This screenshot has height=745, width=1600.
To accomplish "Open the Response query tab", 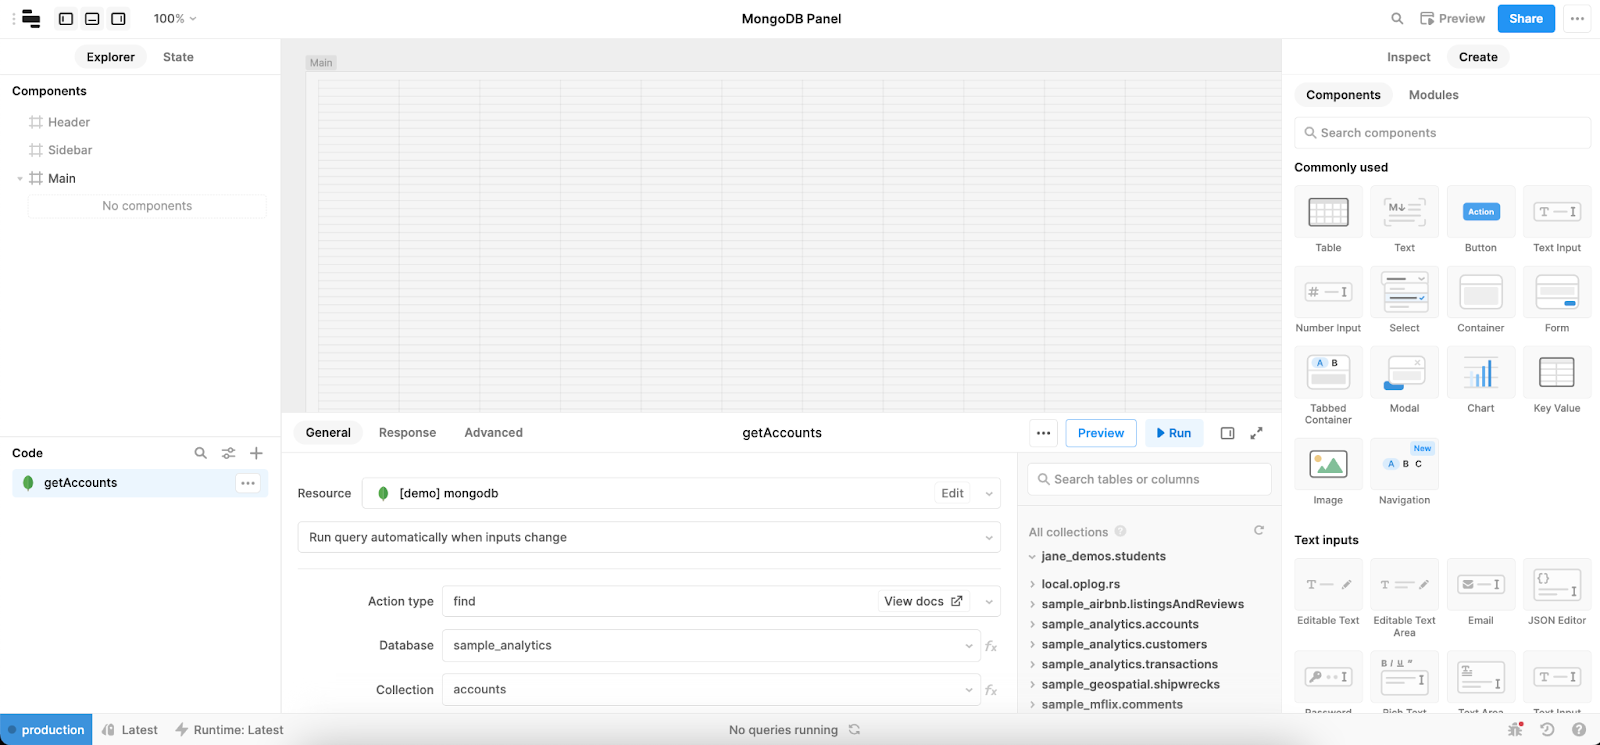I will [x=407, y=433].
